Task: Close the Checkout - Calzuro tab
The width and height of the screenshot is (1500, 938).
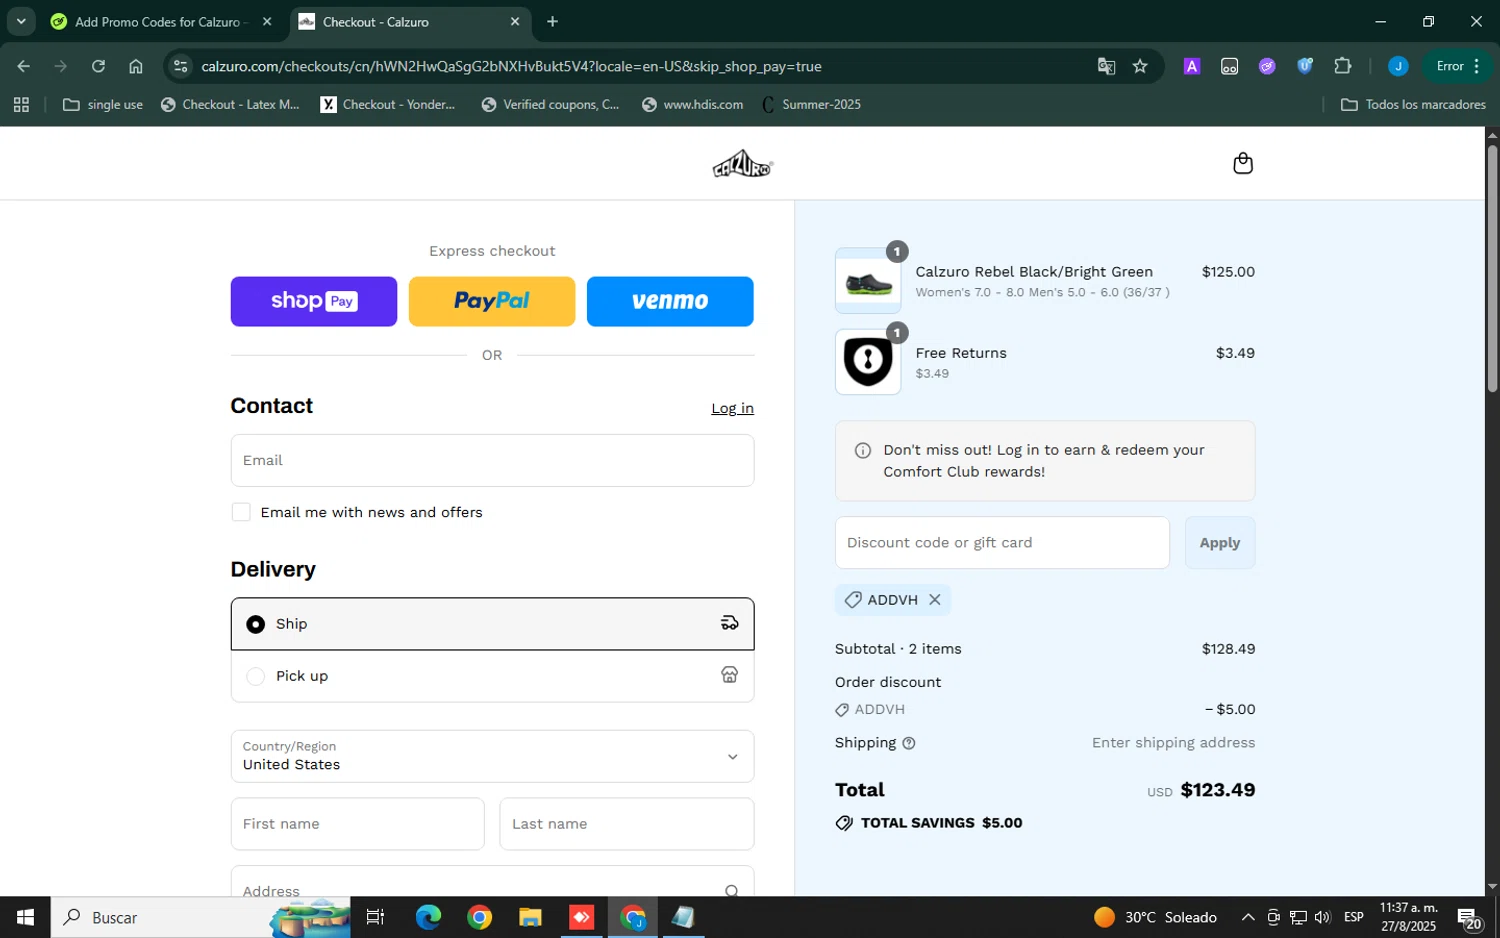Action: pyautogui.click(x=515, y=21)
